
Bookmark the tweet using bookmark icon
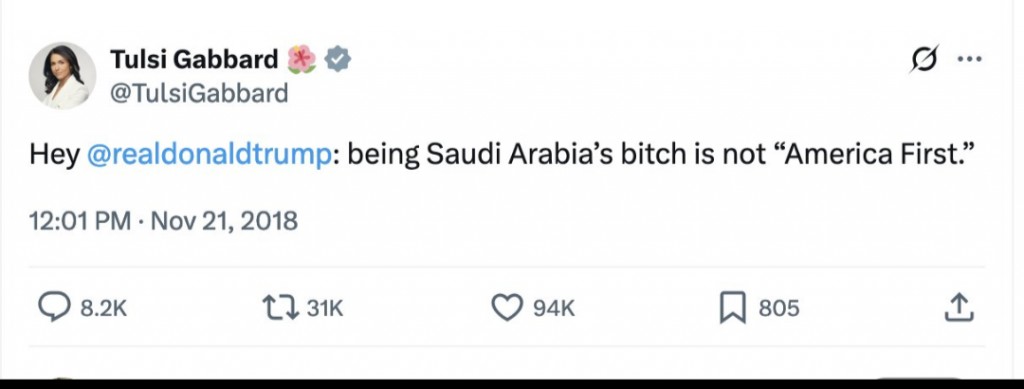tap(733, 307)
